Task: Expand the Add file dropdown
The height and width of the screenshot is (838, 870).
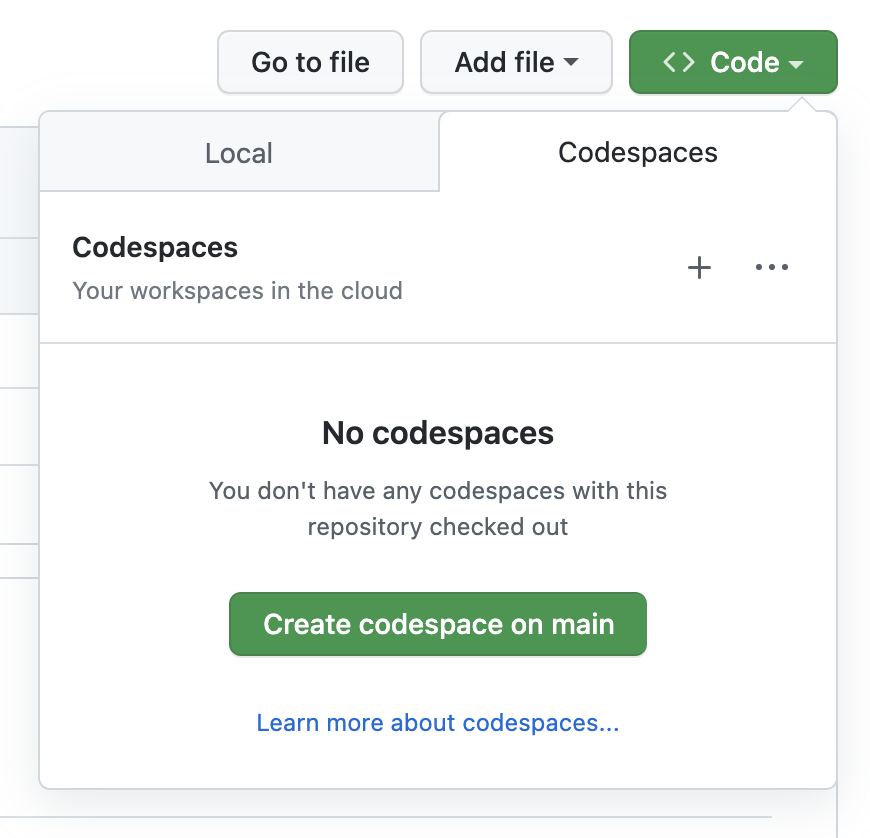Action: pyautogui.click(x=516, y=62)
